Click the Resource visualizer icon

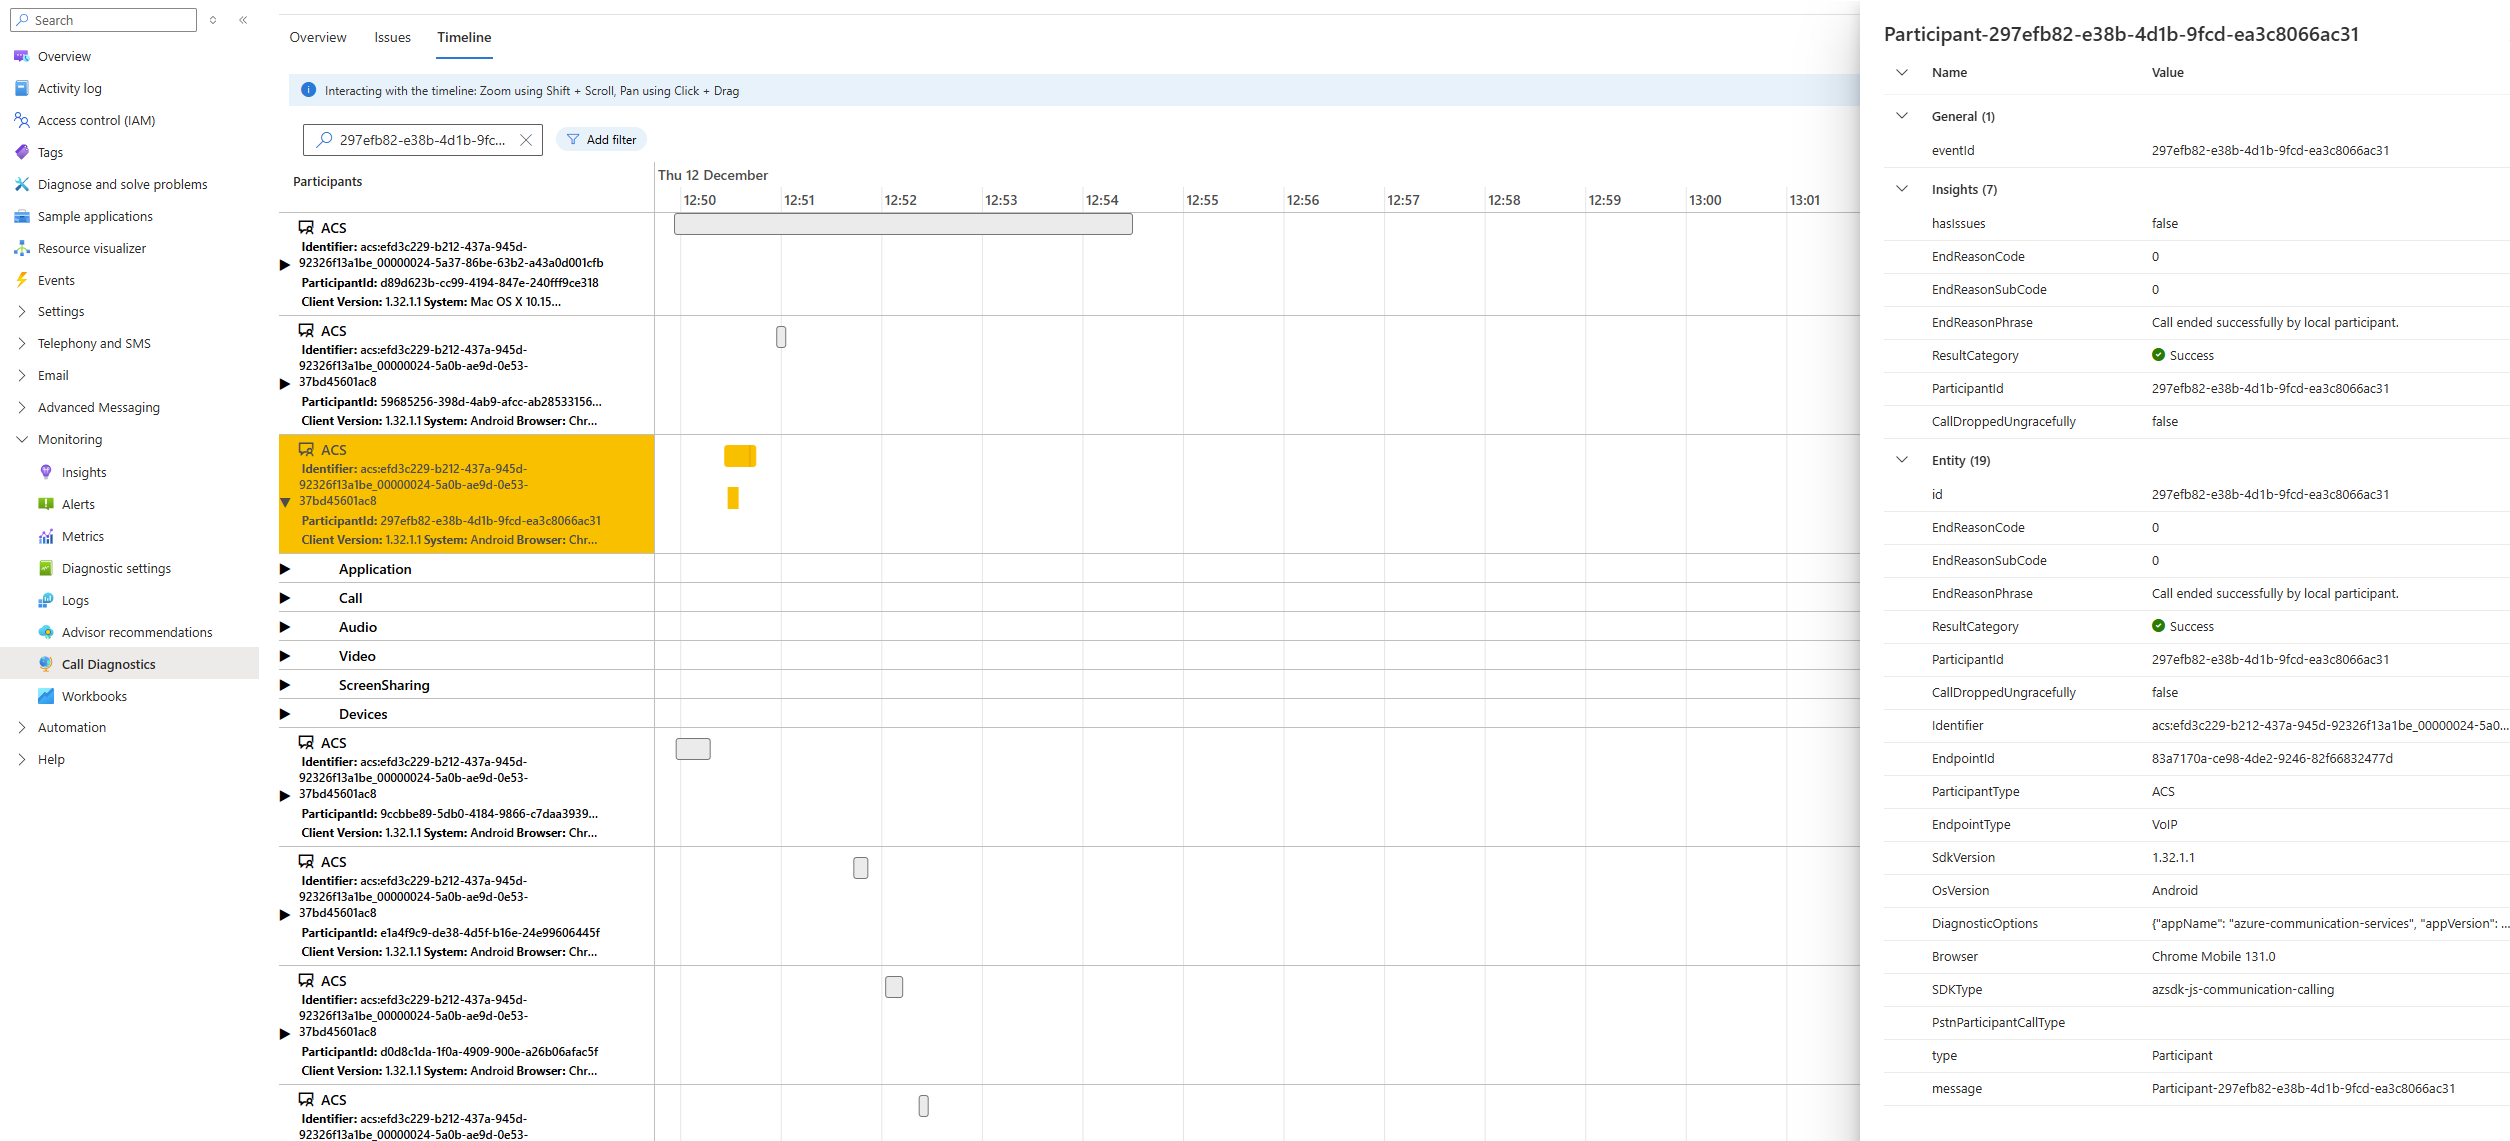pyautogui.click(x=21, y=248)
